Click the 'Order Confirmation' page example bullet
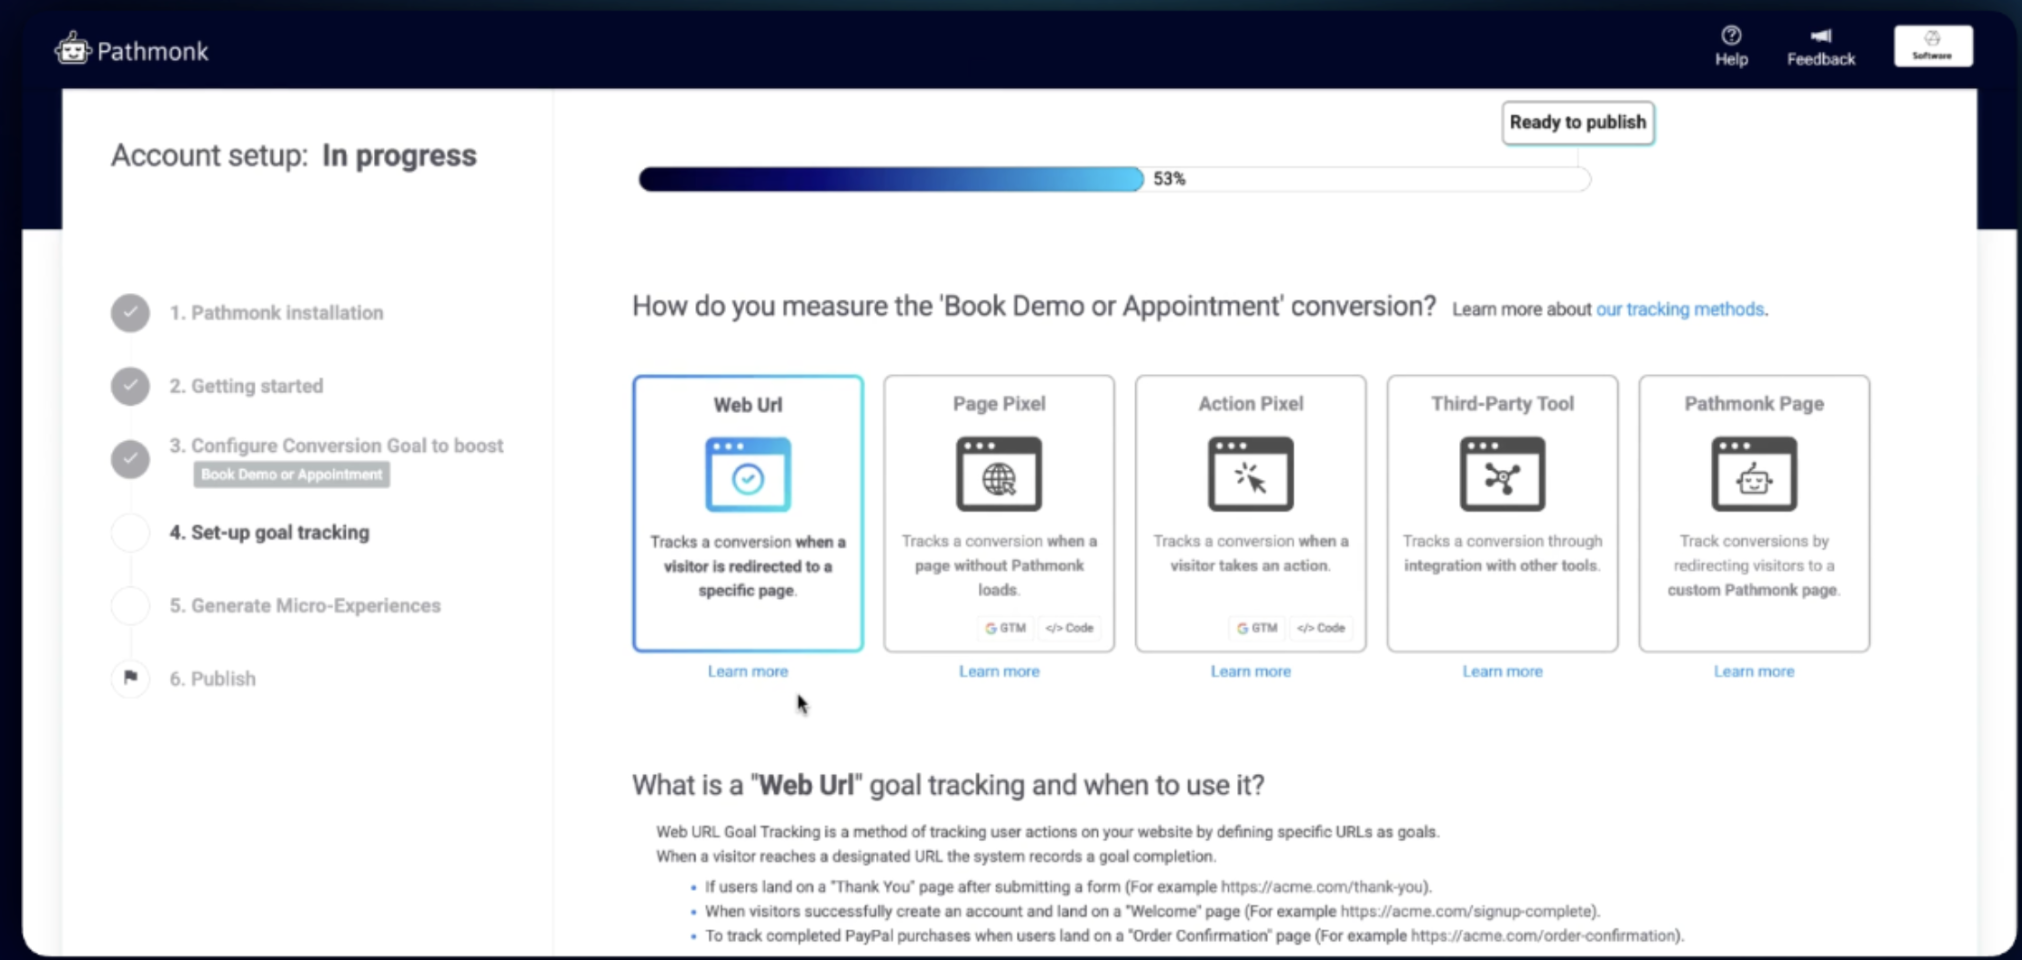 coord(1194,936)
